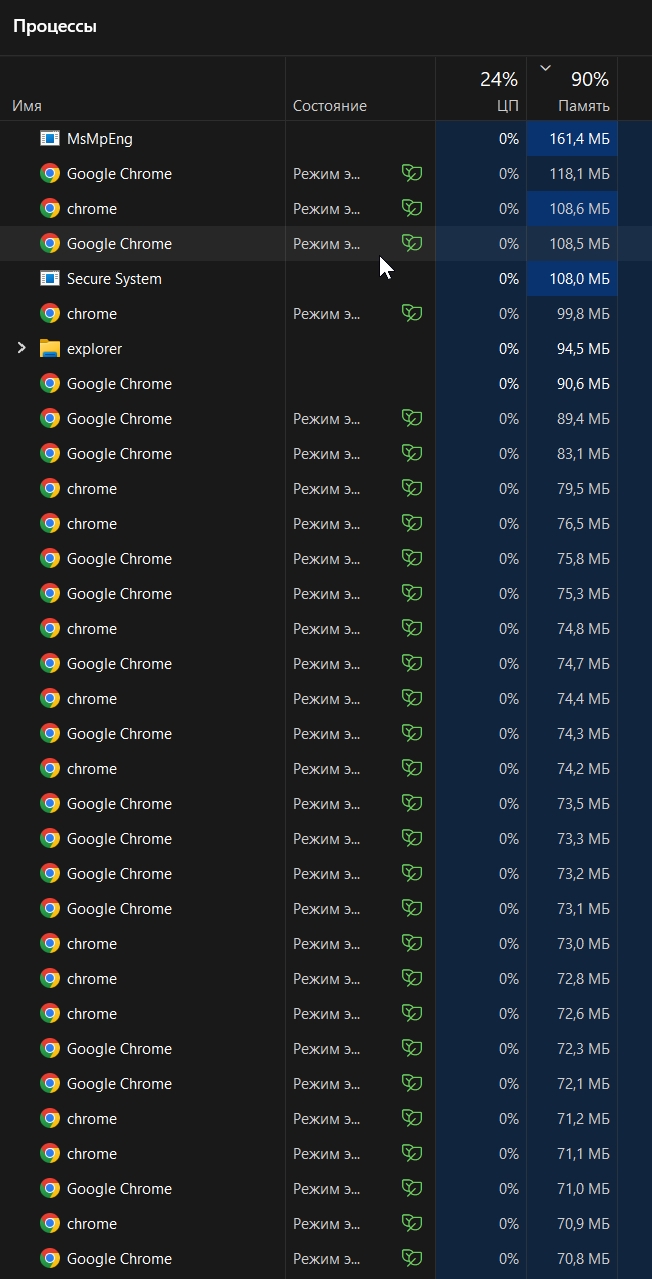Select the MsMpEng 161,4 МБ memory cell
The height and width of the screenshot is (1279, 652).
pos(572,138)
